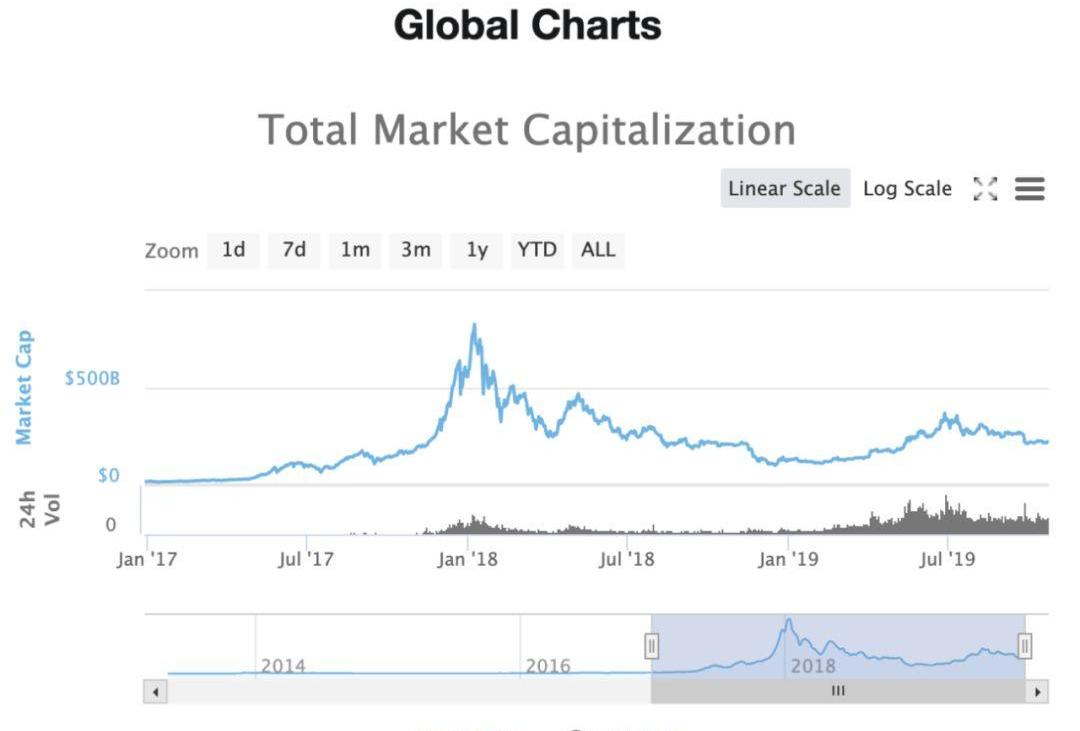Click the scrollbar thumb grip
Screen dimensions: 1080x731
click(x=838, y=691)
